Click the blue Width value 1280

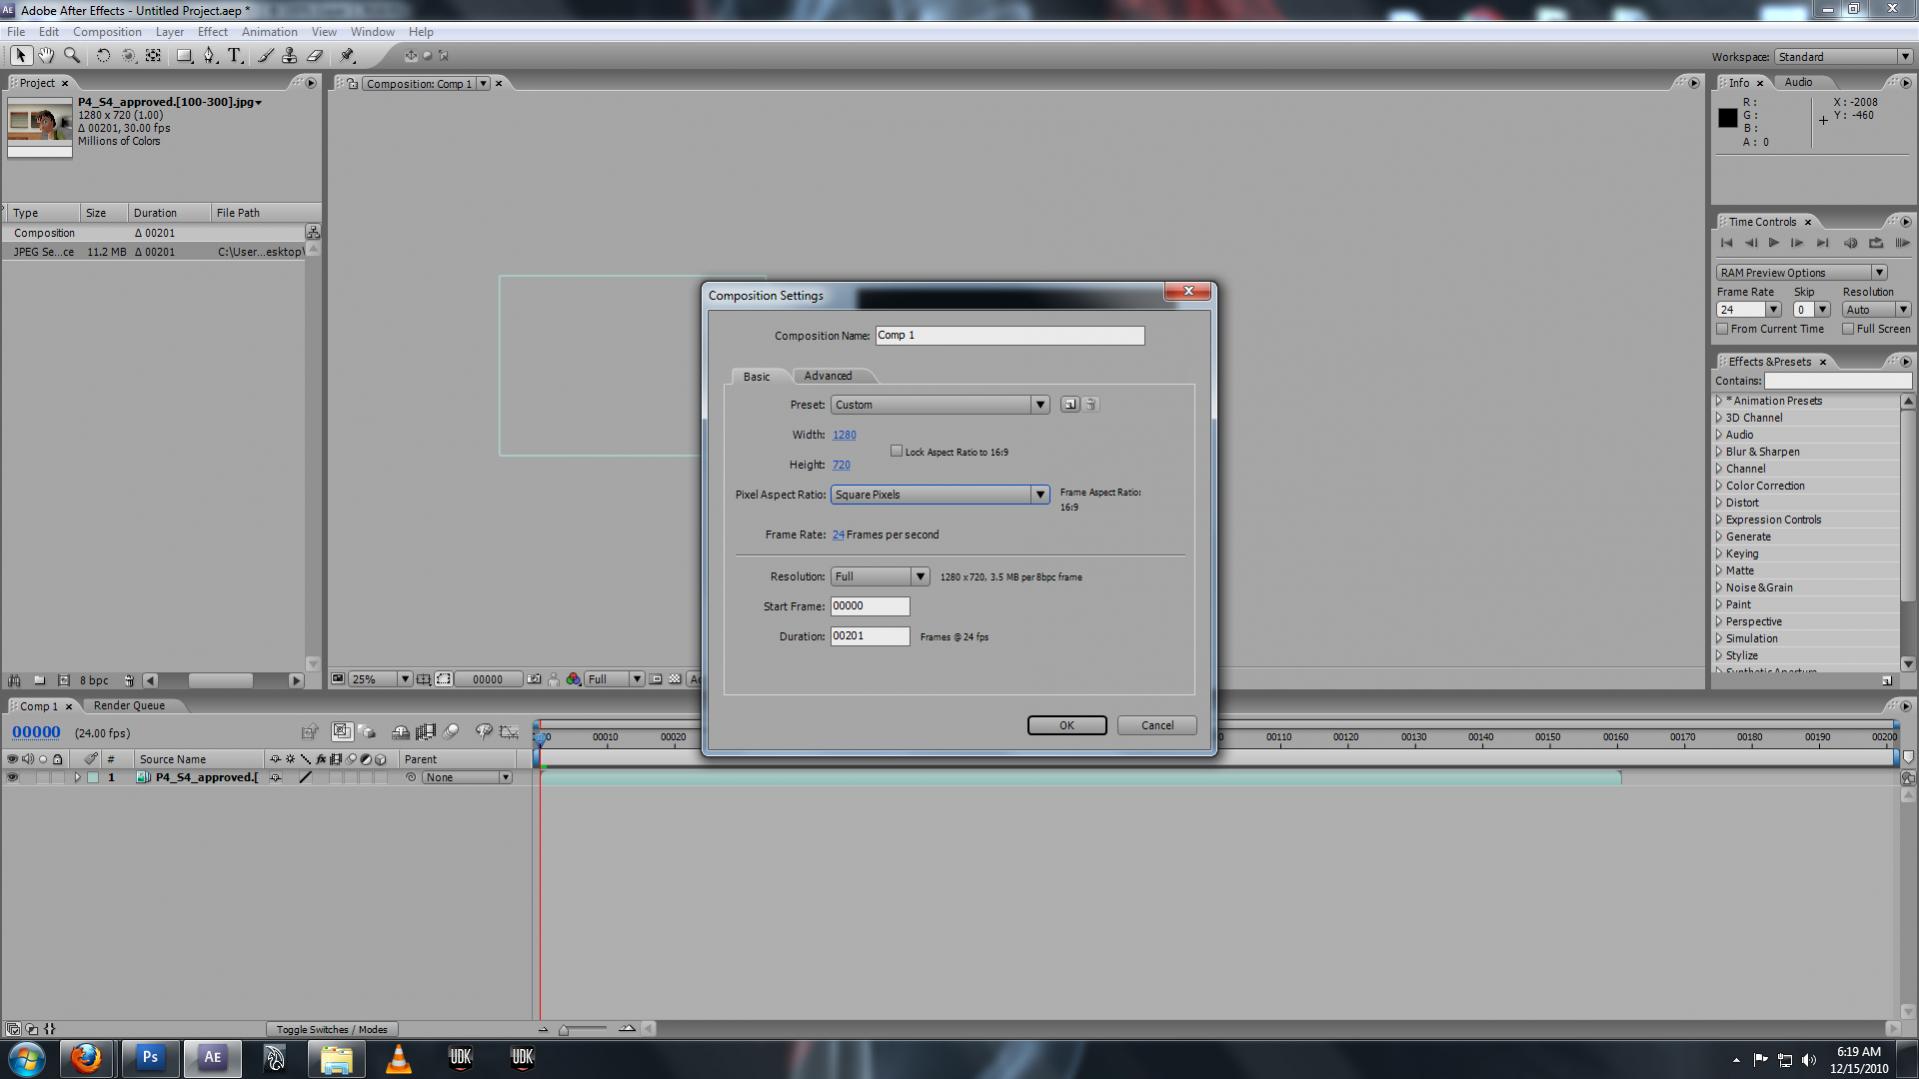point(844,434)
